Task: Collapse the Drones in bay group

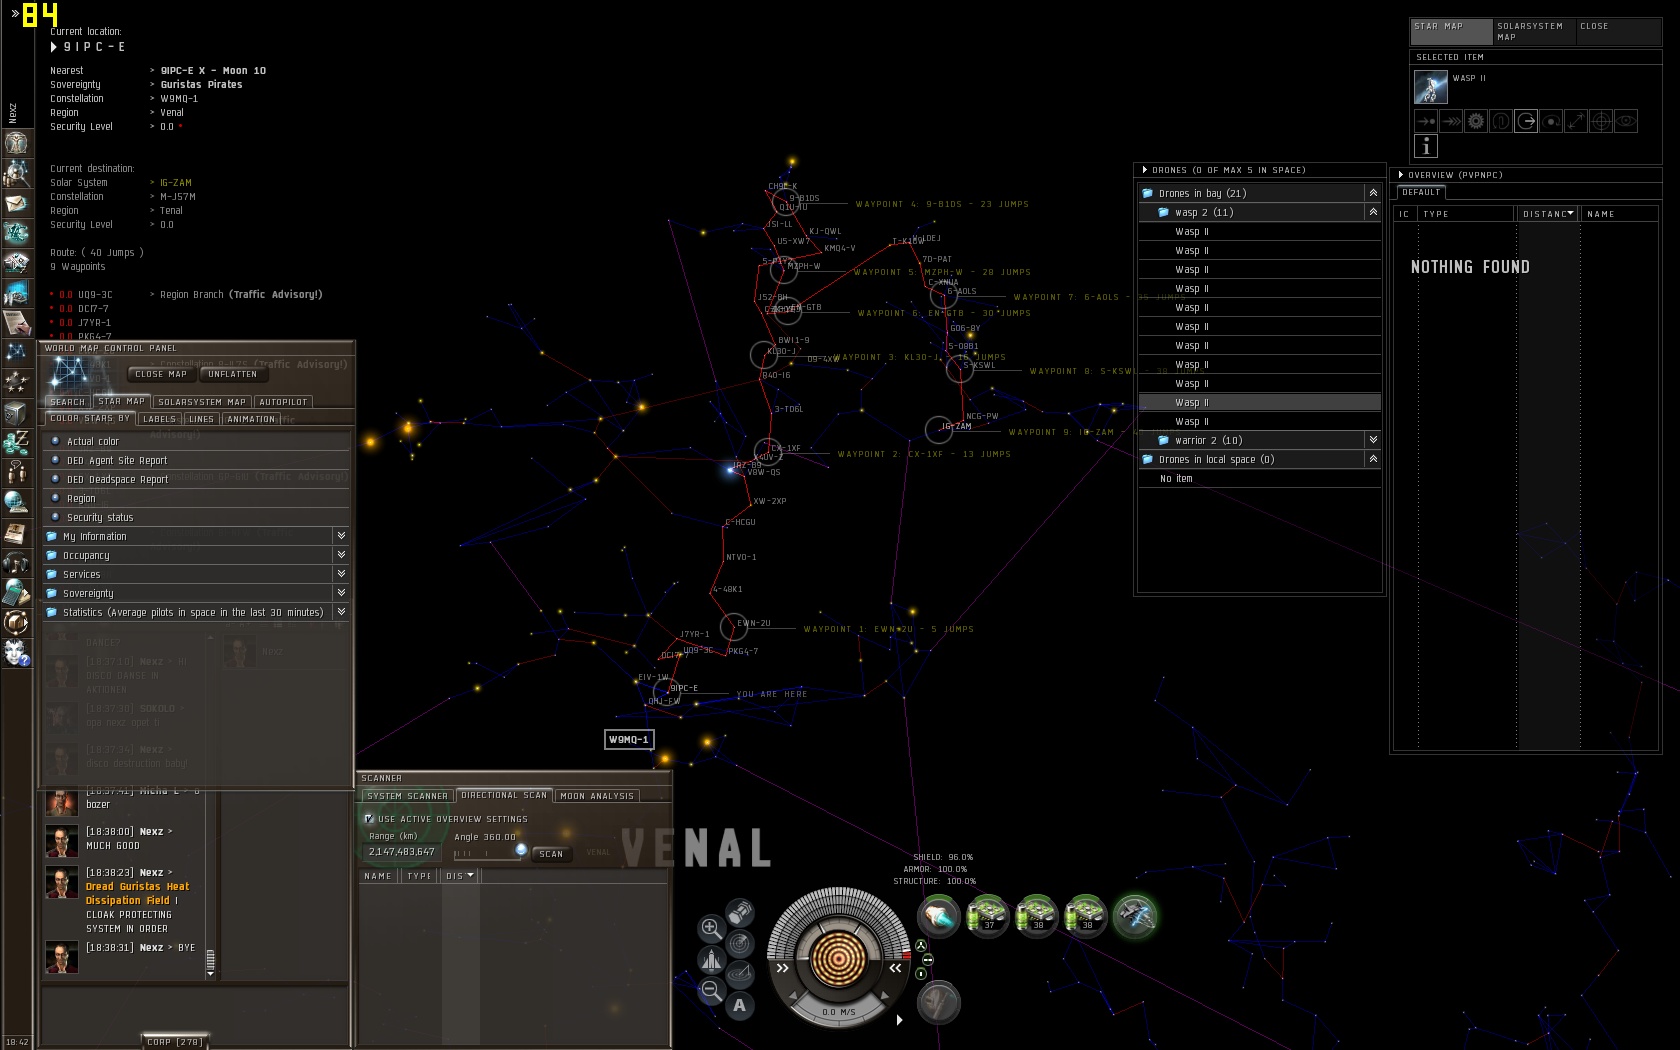Action: point(1373,193)
